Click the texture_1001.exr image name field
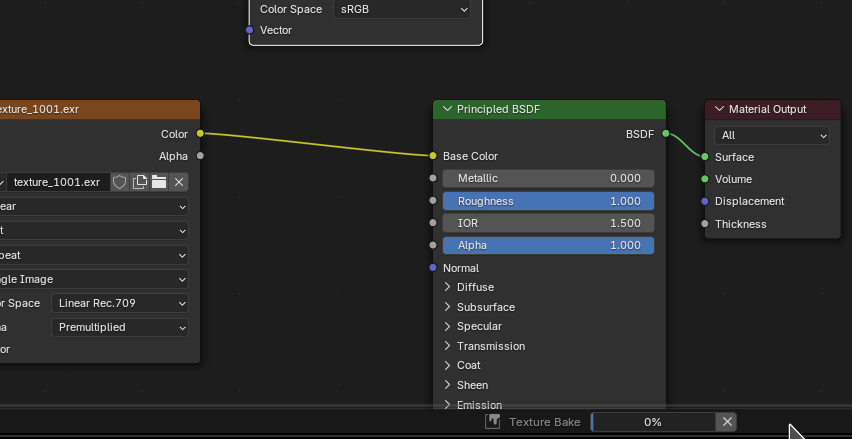Image resolution: width=852 pixels, height=439 pixels. tap(57, 182)
